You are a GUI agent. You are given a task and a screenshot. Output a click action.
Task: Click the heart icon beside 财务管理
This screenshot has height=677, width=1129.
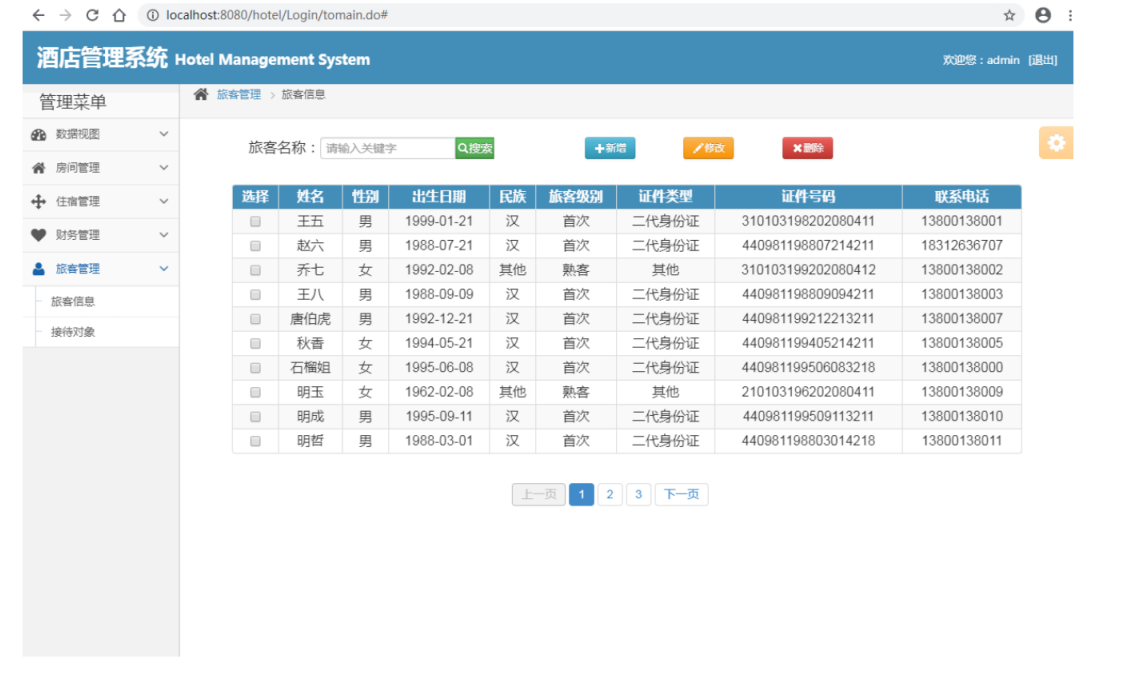coord(39,235)
